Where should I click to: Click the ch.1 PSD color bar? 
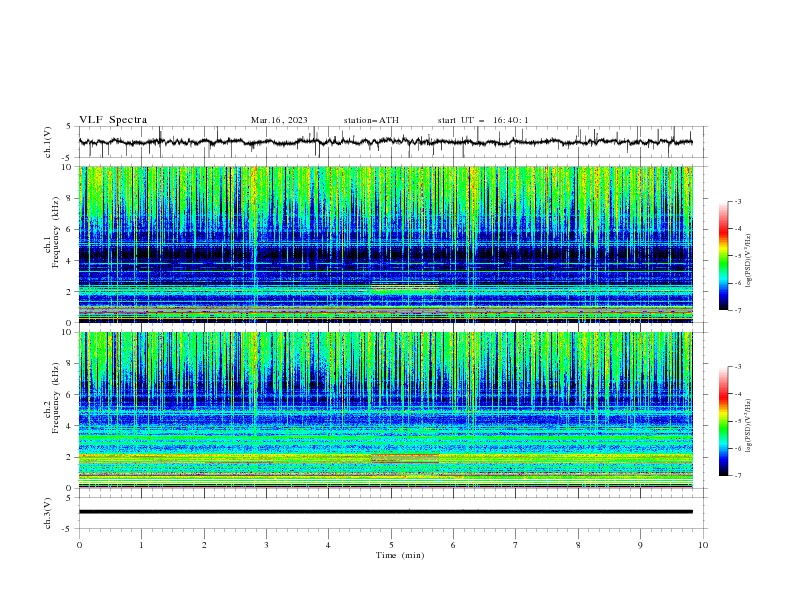pos(723,256)
